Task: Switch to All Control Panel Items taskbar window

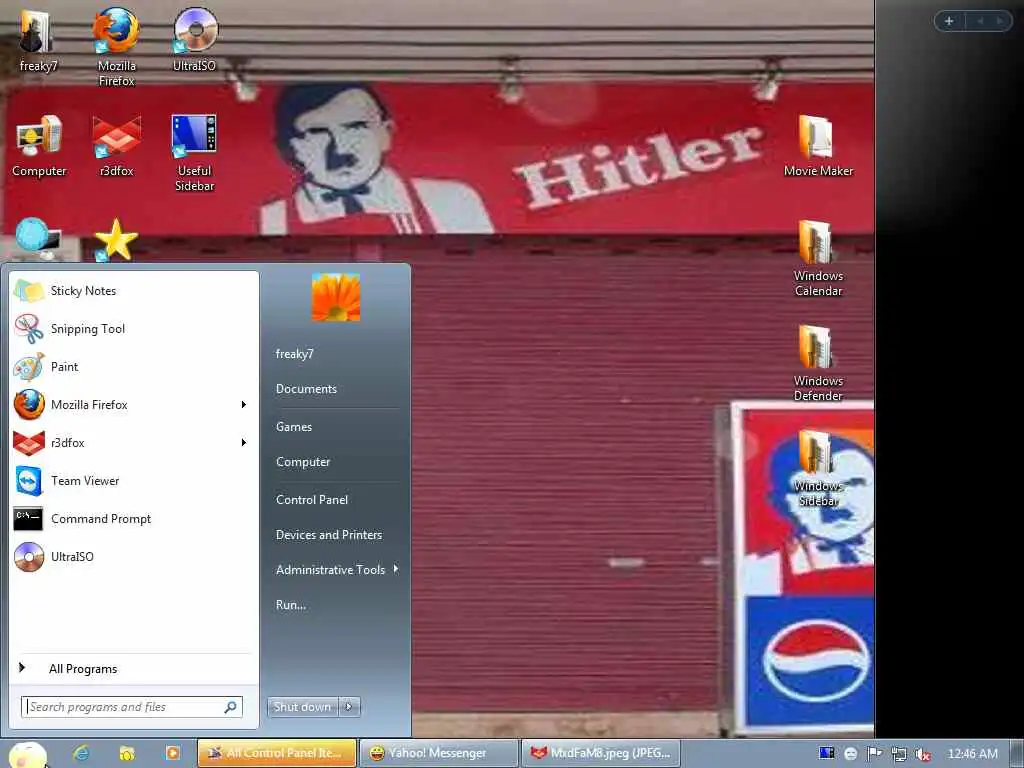Action: click(277, 753)
